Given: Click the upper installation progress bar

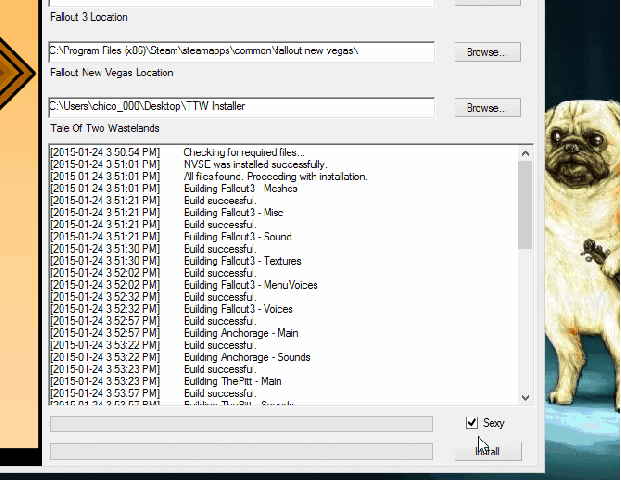Looking at the screenshot, I should [241, 424].
